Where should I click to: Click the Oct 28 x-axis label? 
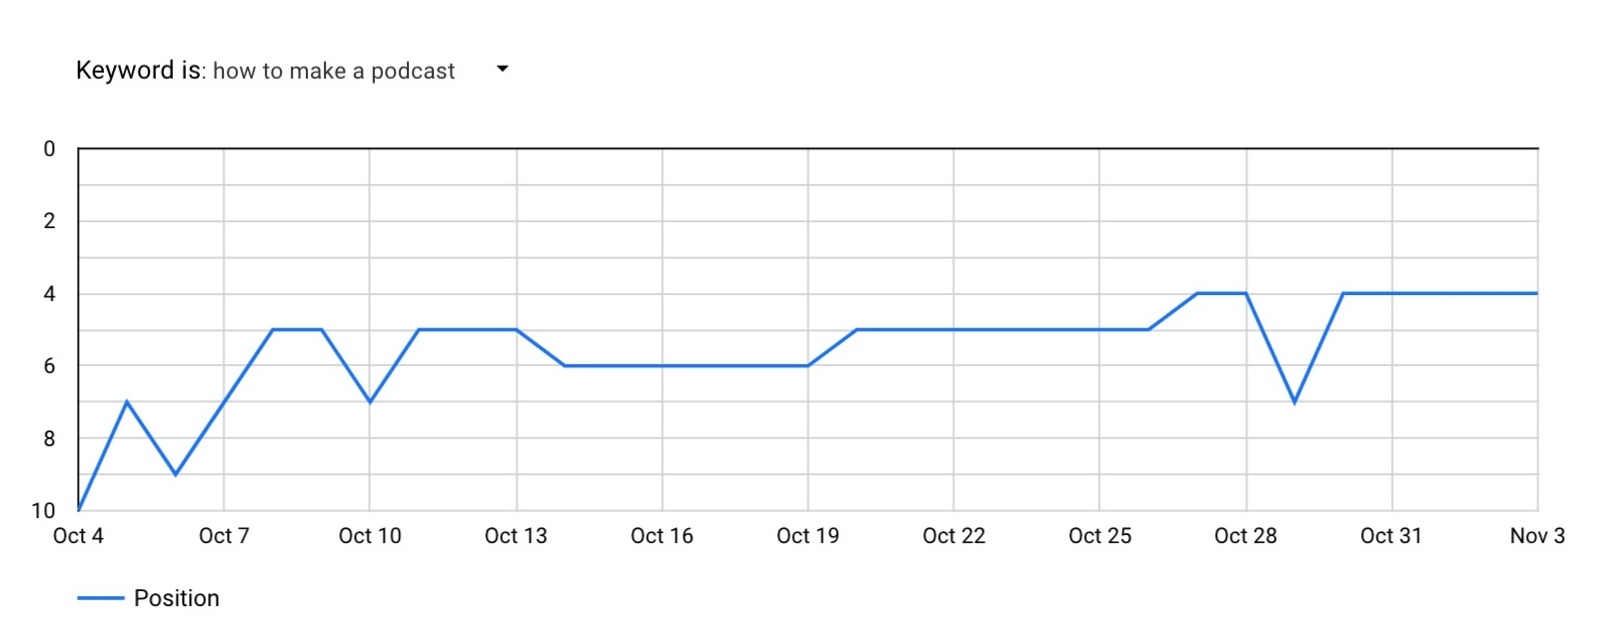click(x=1246, y=536)
